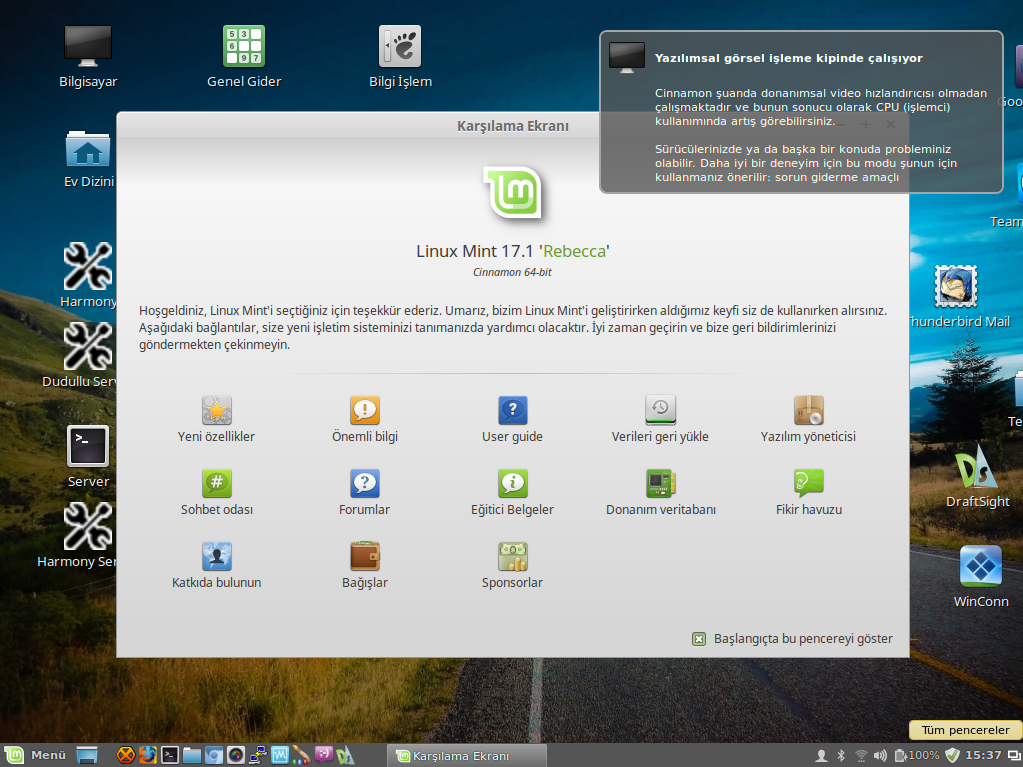Launch Pidgin chat panel launcher
The height and width of the screenshot is (767, 1023).
click(324, 755)
